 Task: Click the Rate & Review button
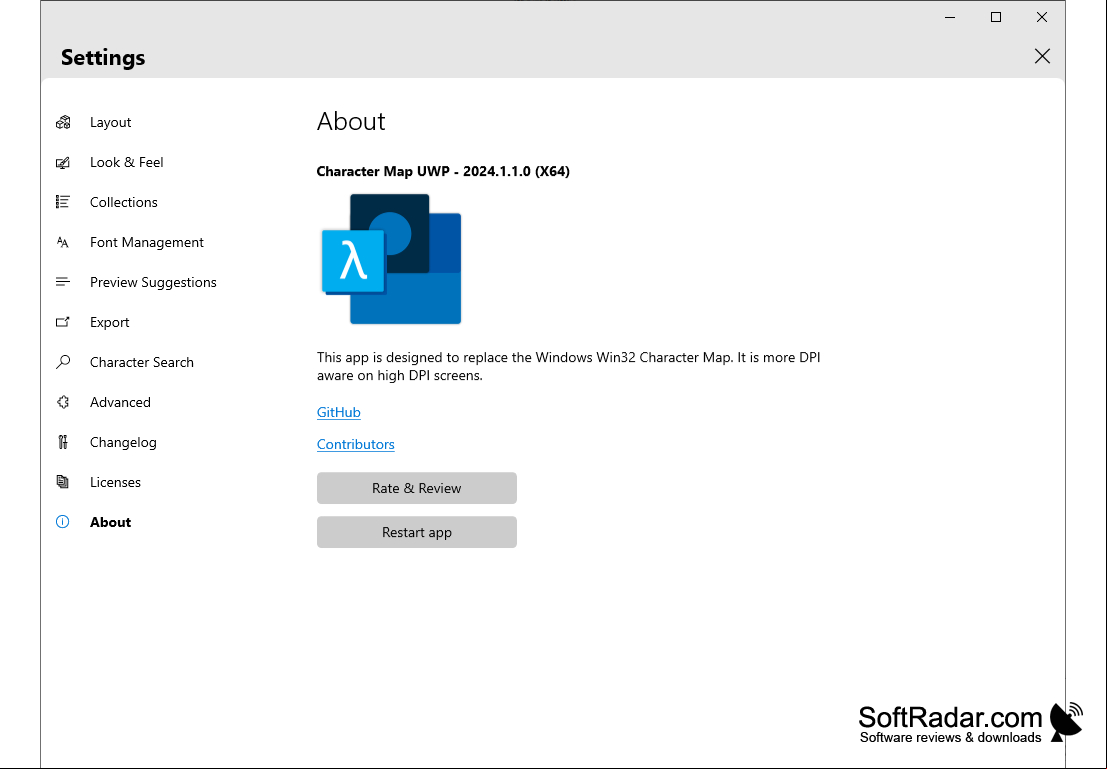pos(417,488)
